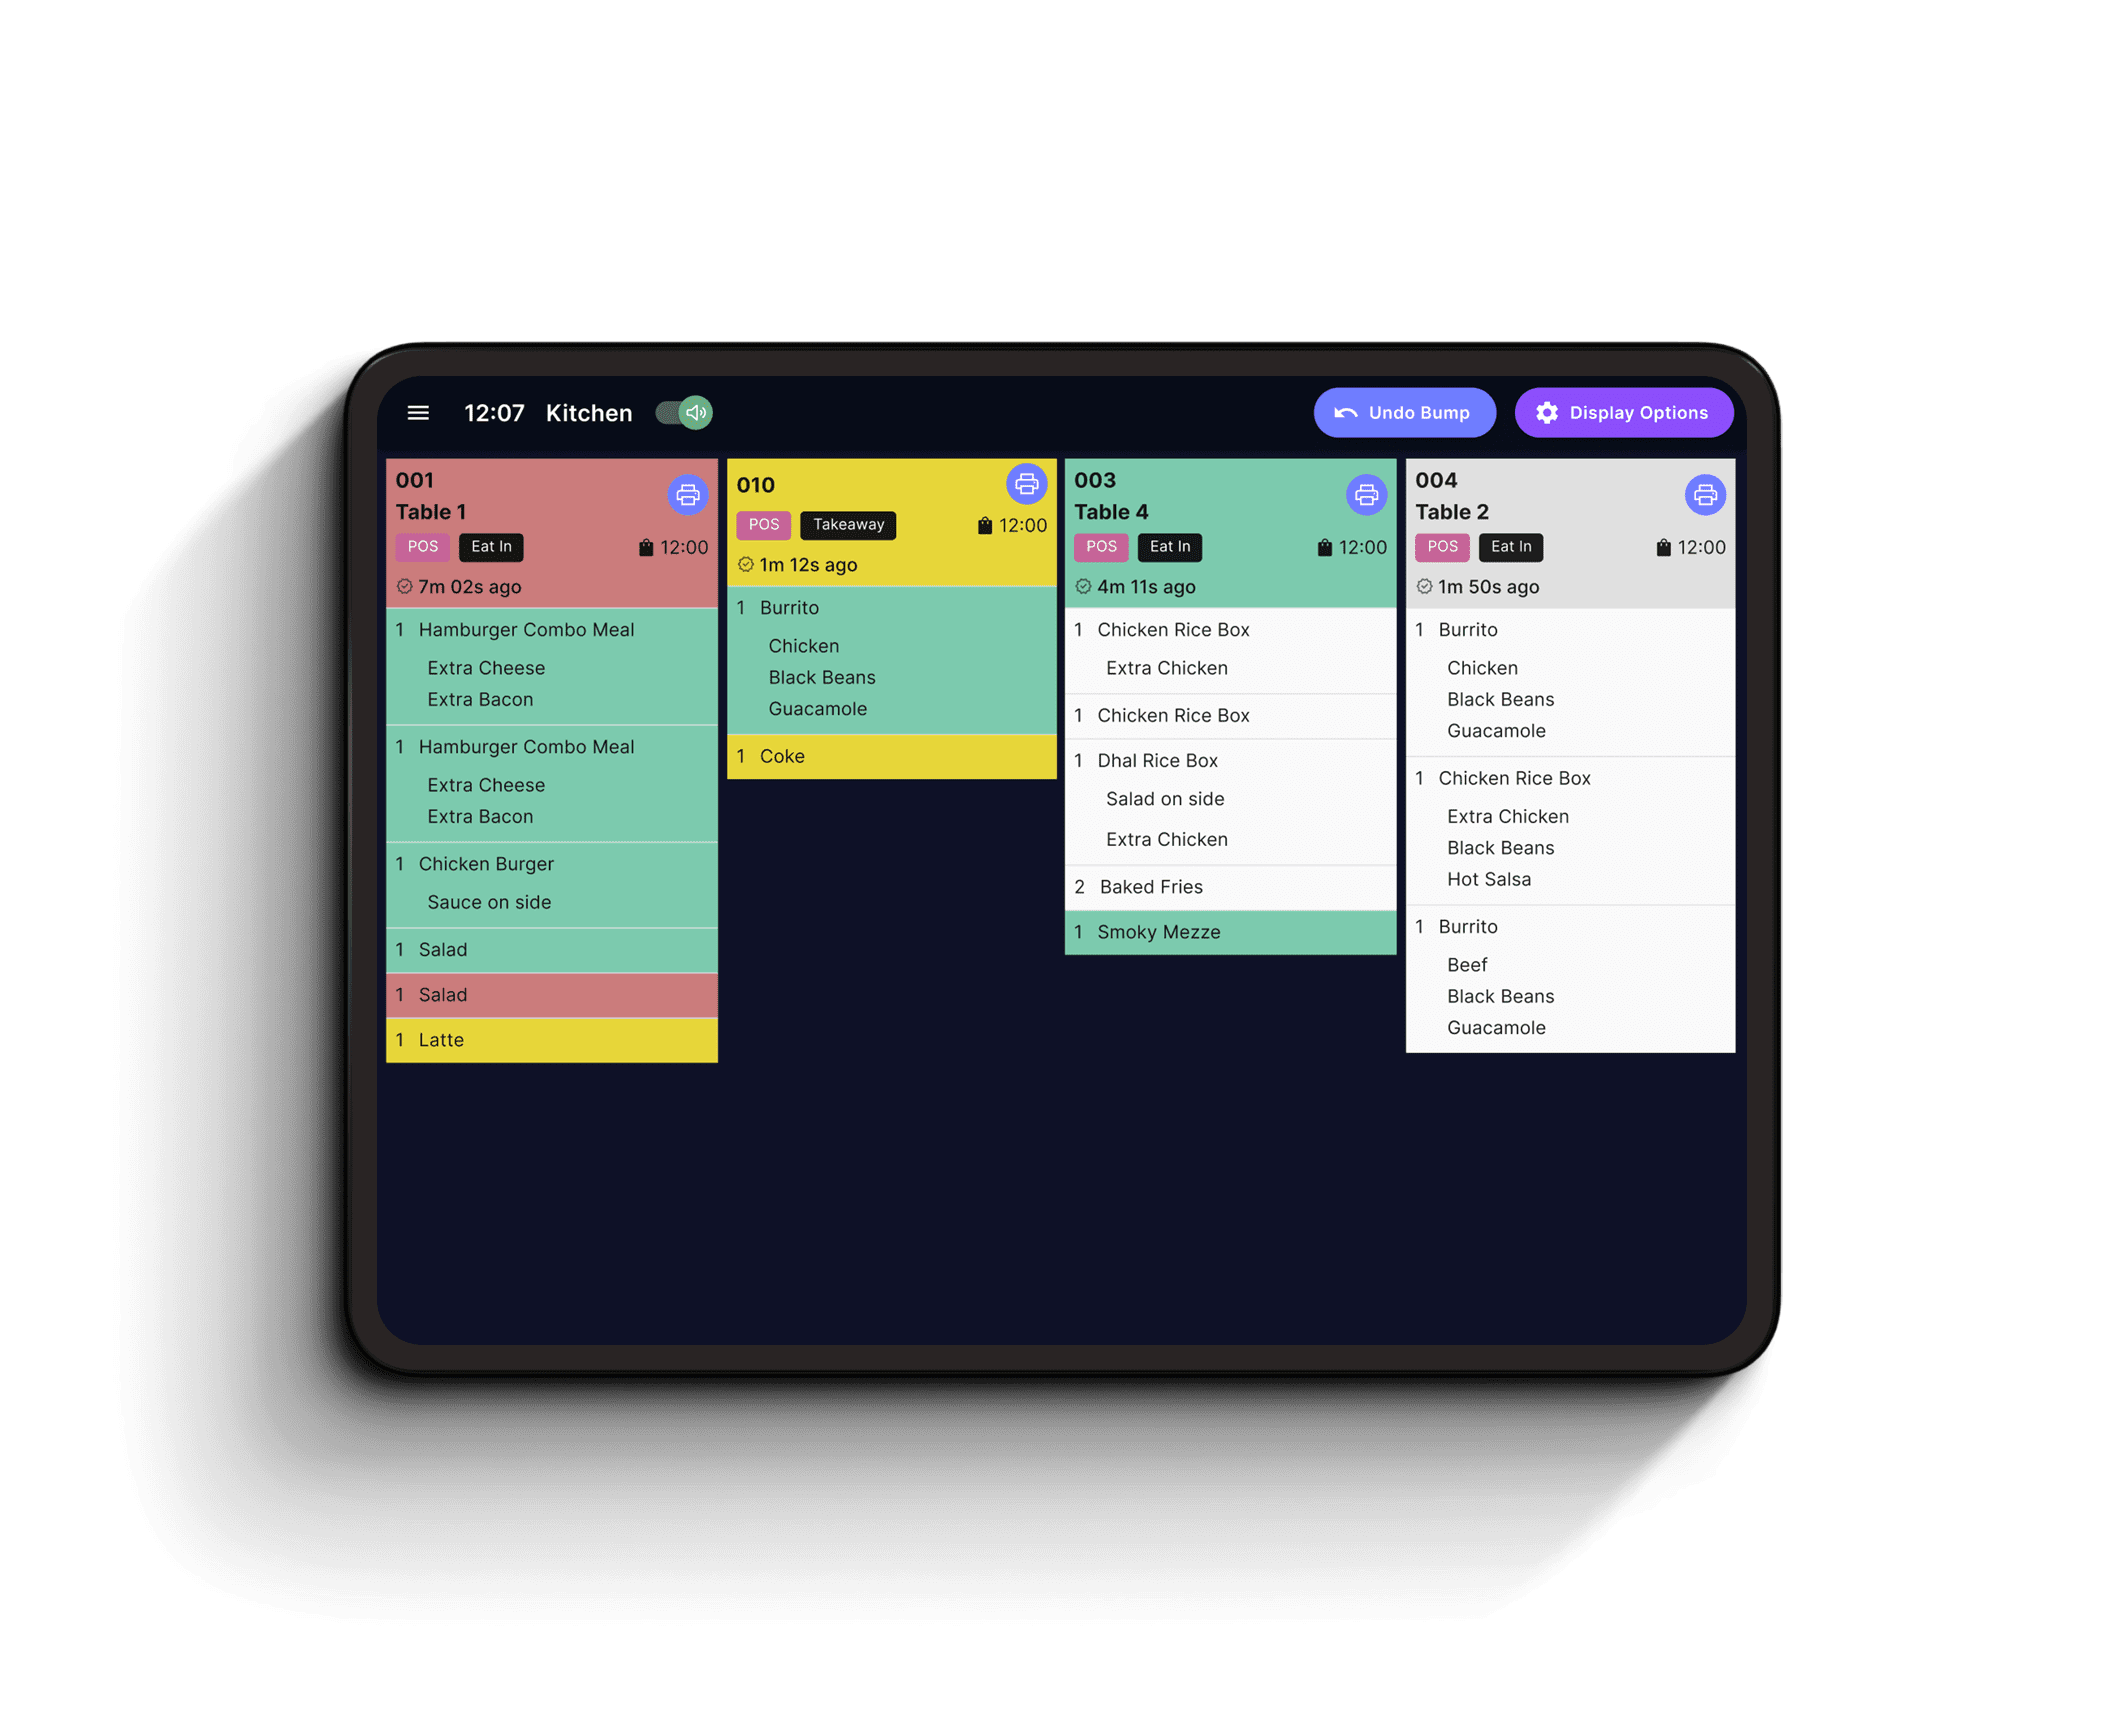Click the print icon on order 003
The height and width of the screenshot is (1720, 2124).
(1367, 491)
